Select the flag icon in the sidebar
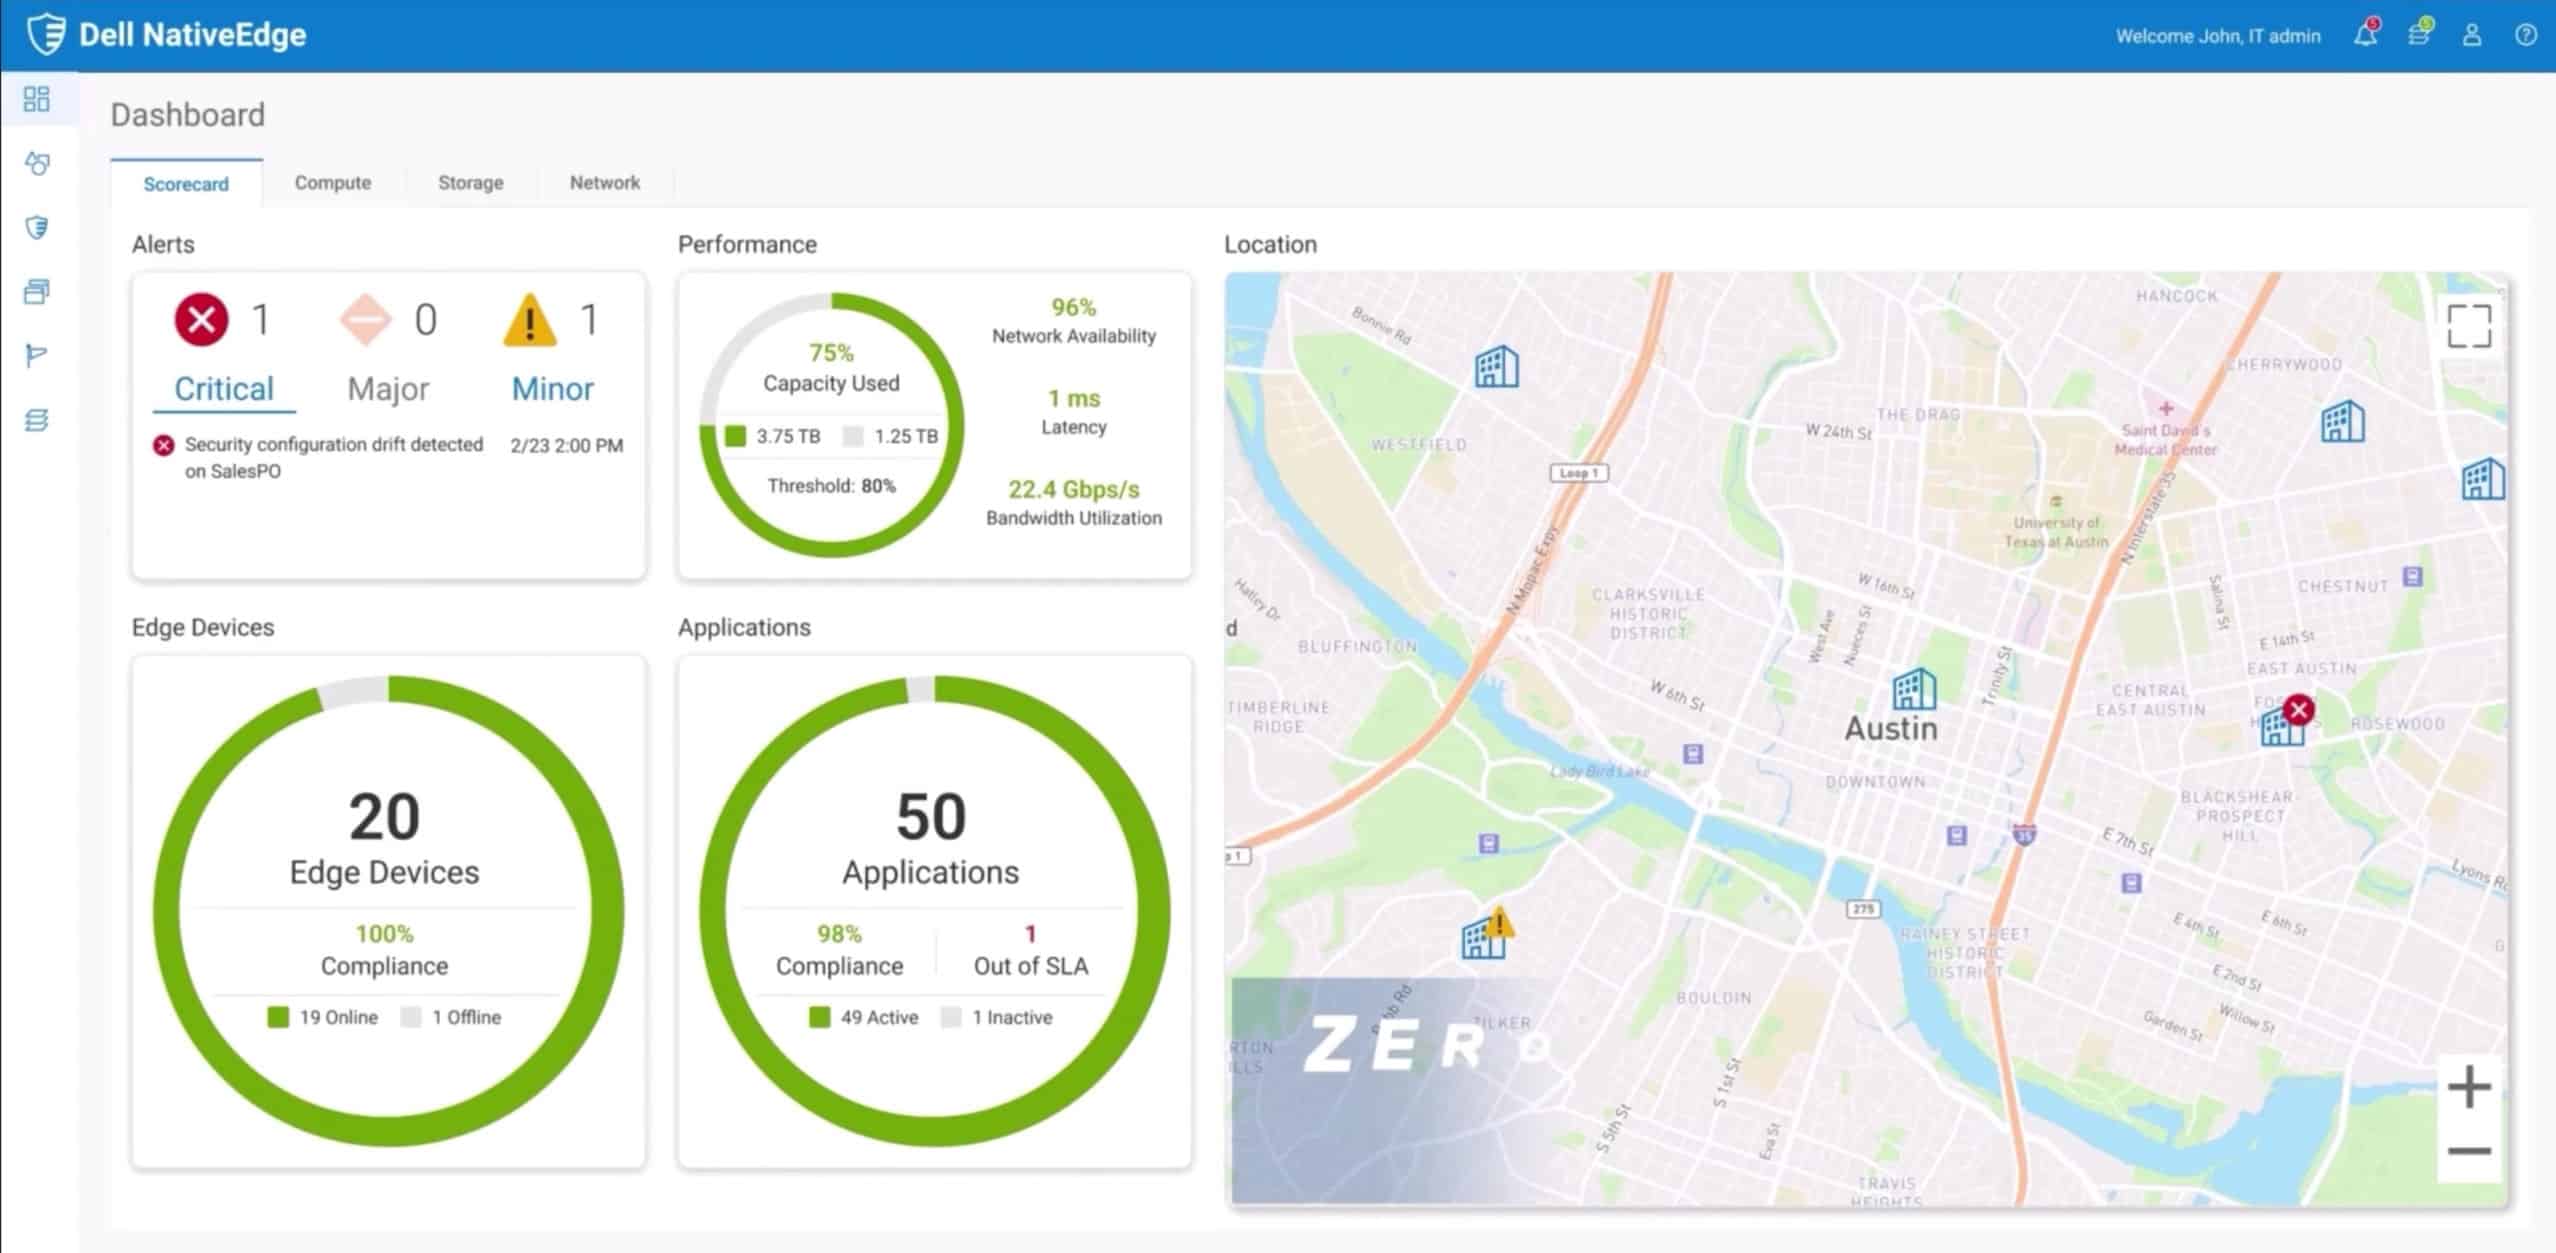2556x1253 pixels. [37, 356]
